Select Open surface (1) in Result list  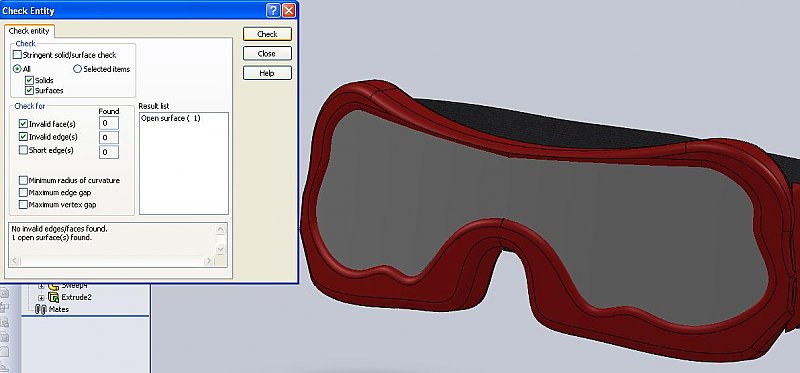click(170, 118)
